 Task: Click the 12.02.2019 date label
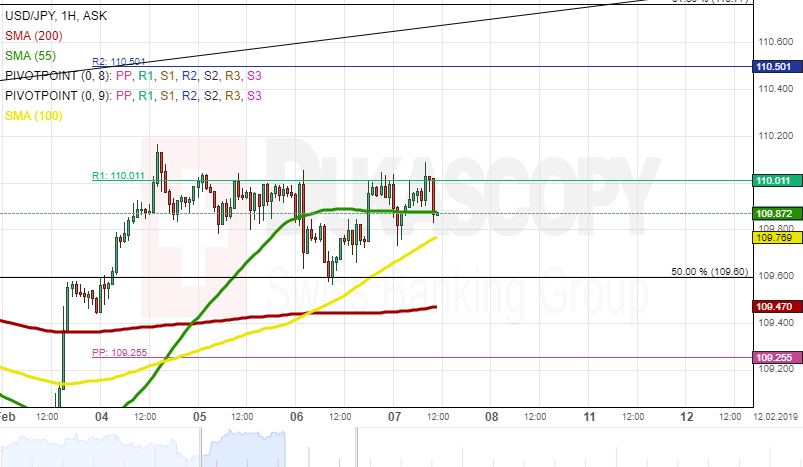pyautogui.click(x=775, y=416)
